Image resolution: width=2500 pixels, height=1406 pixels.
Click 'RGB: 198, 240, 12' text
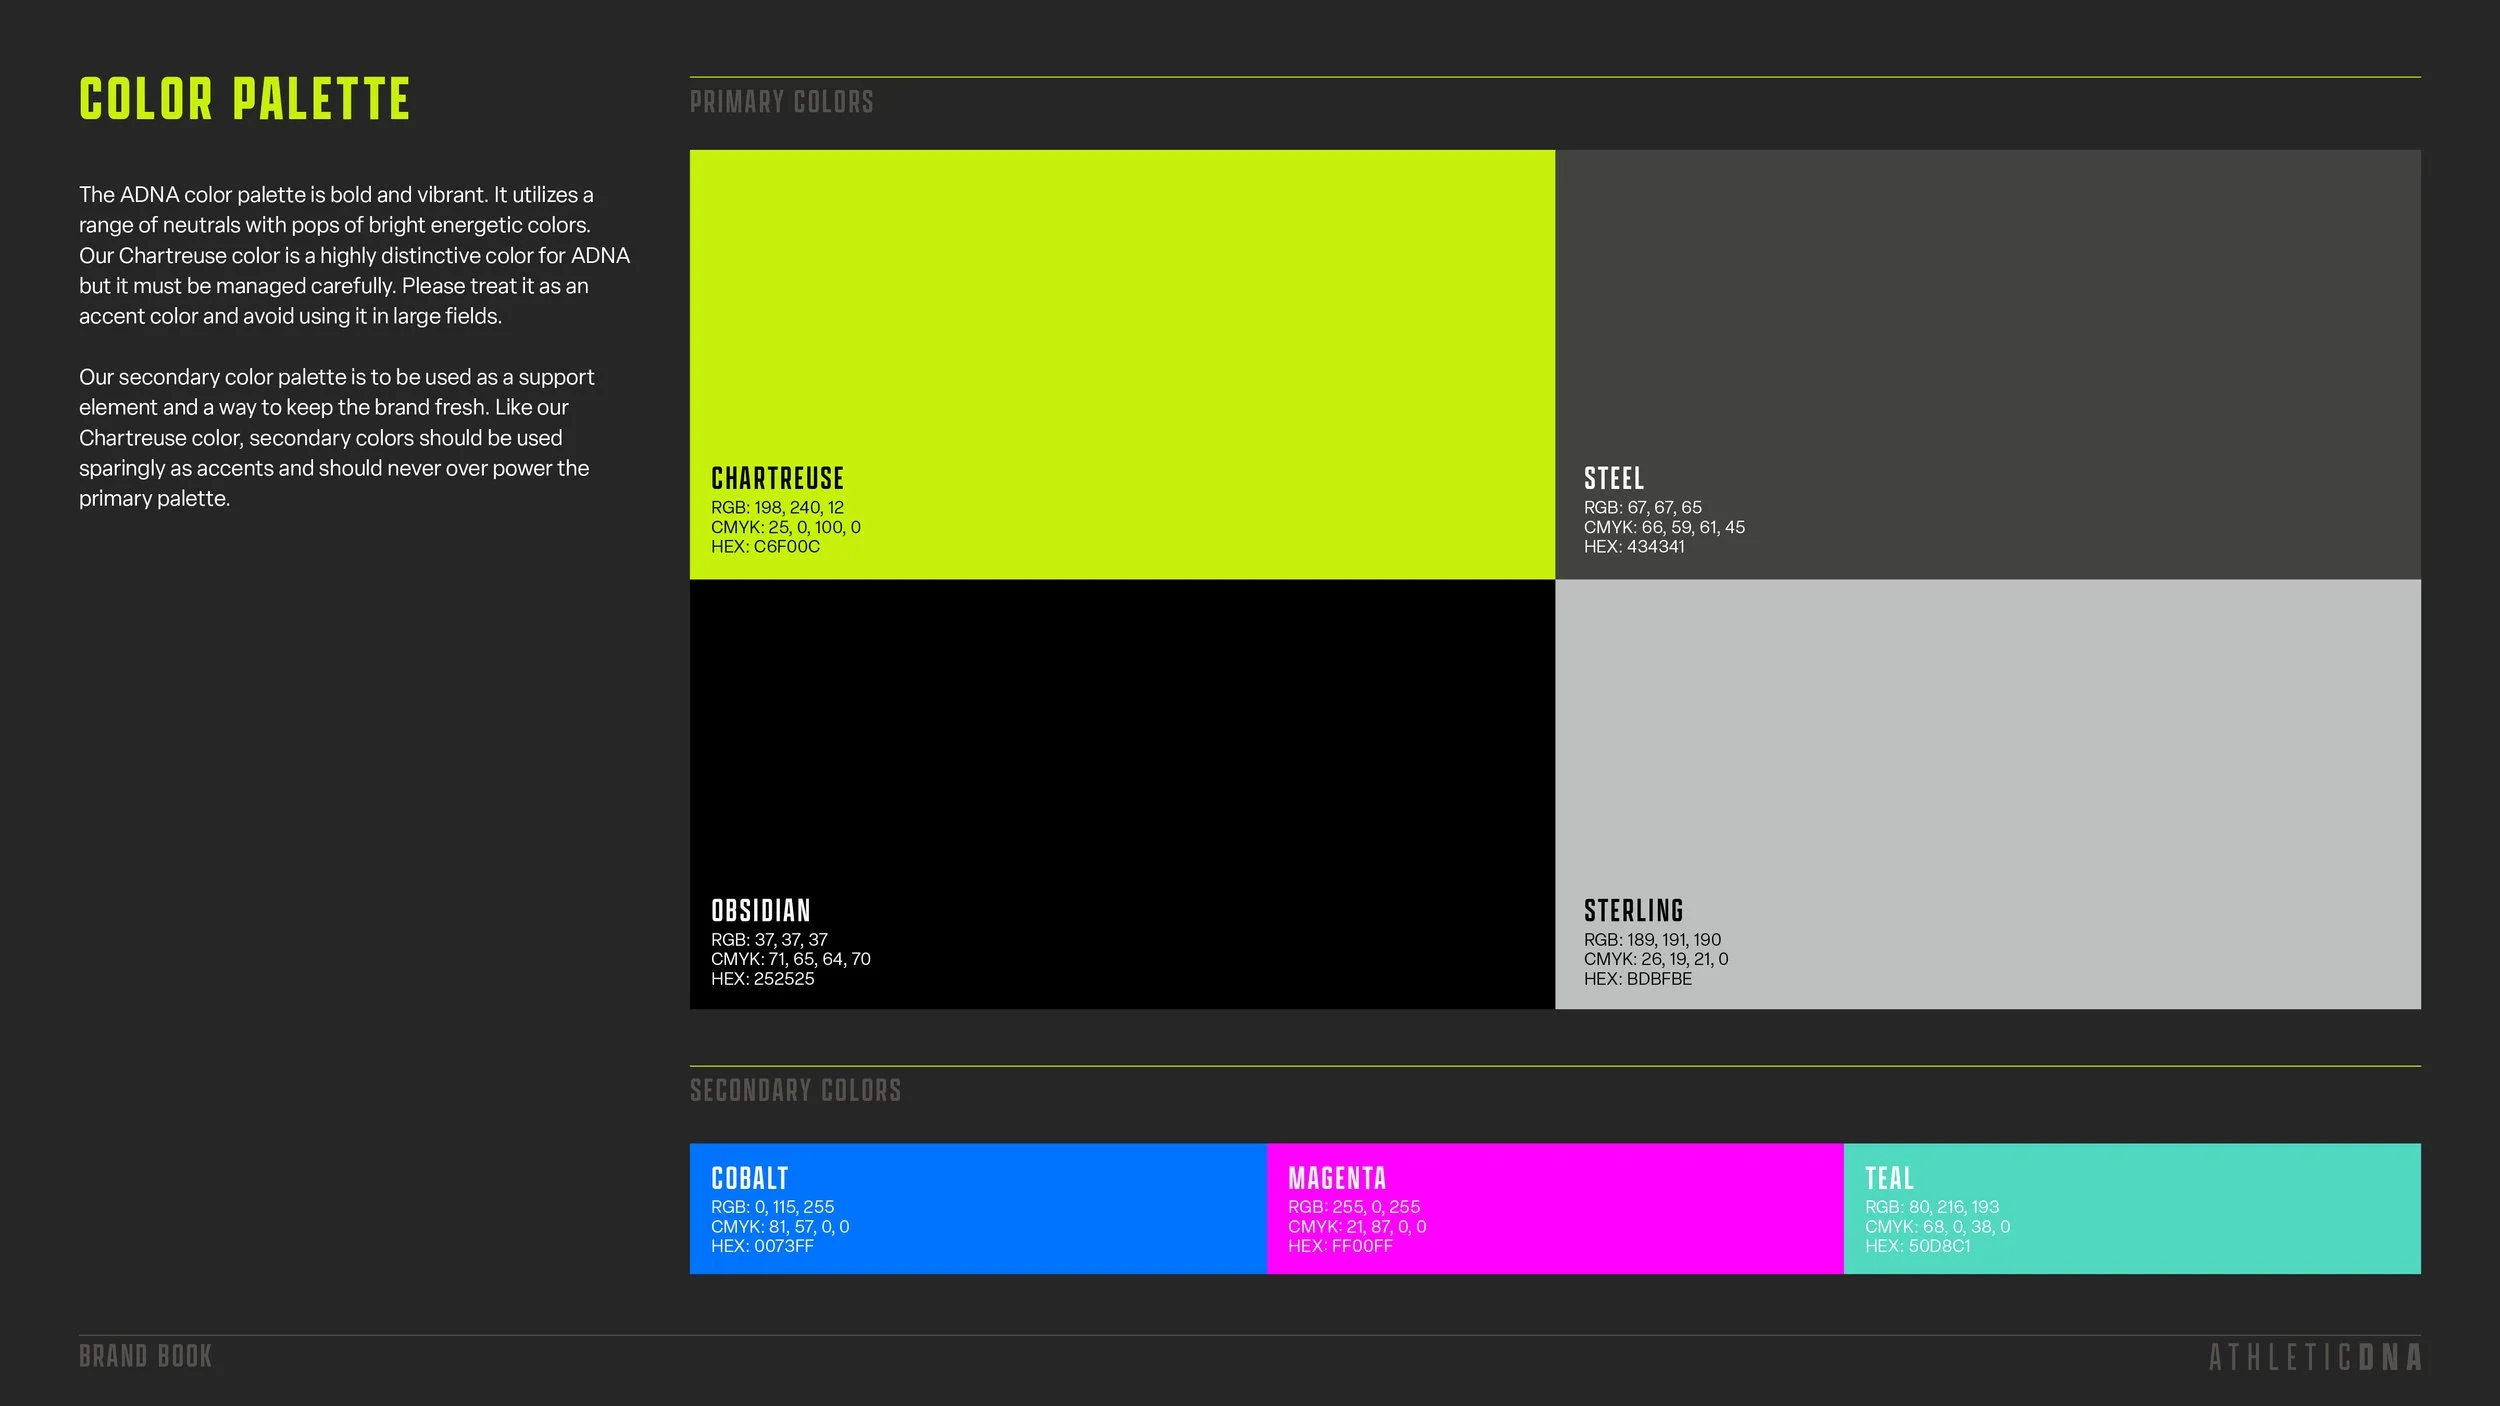(777, 508)
